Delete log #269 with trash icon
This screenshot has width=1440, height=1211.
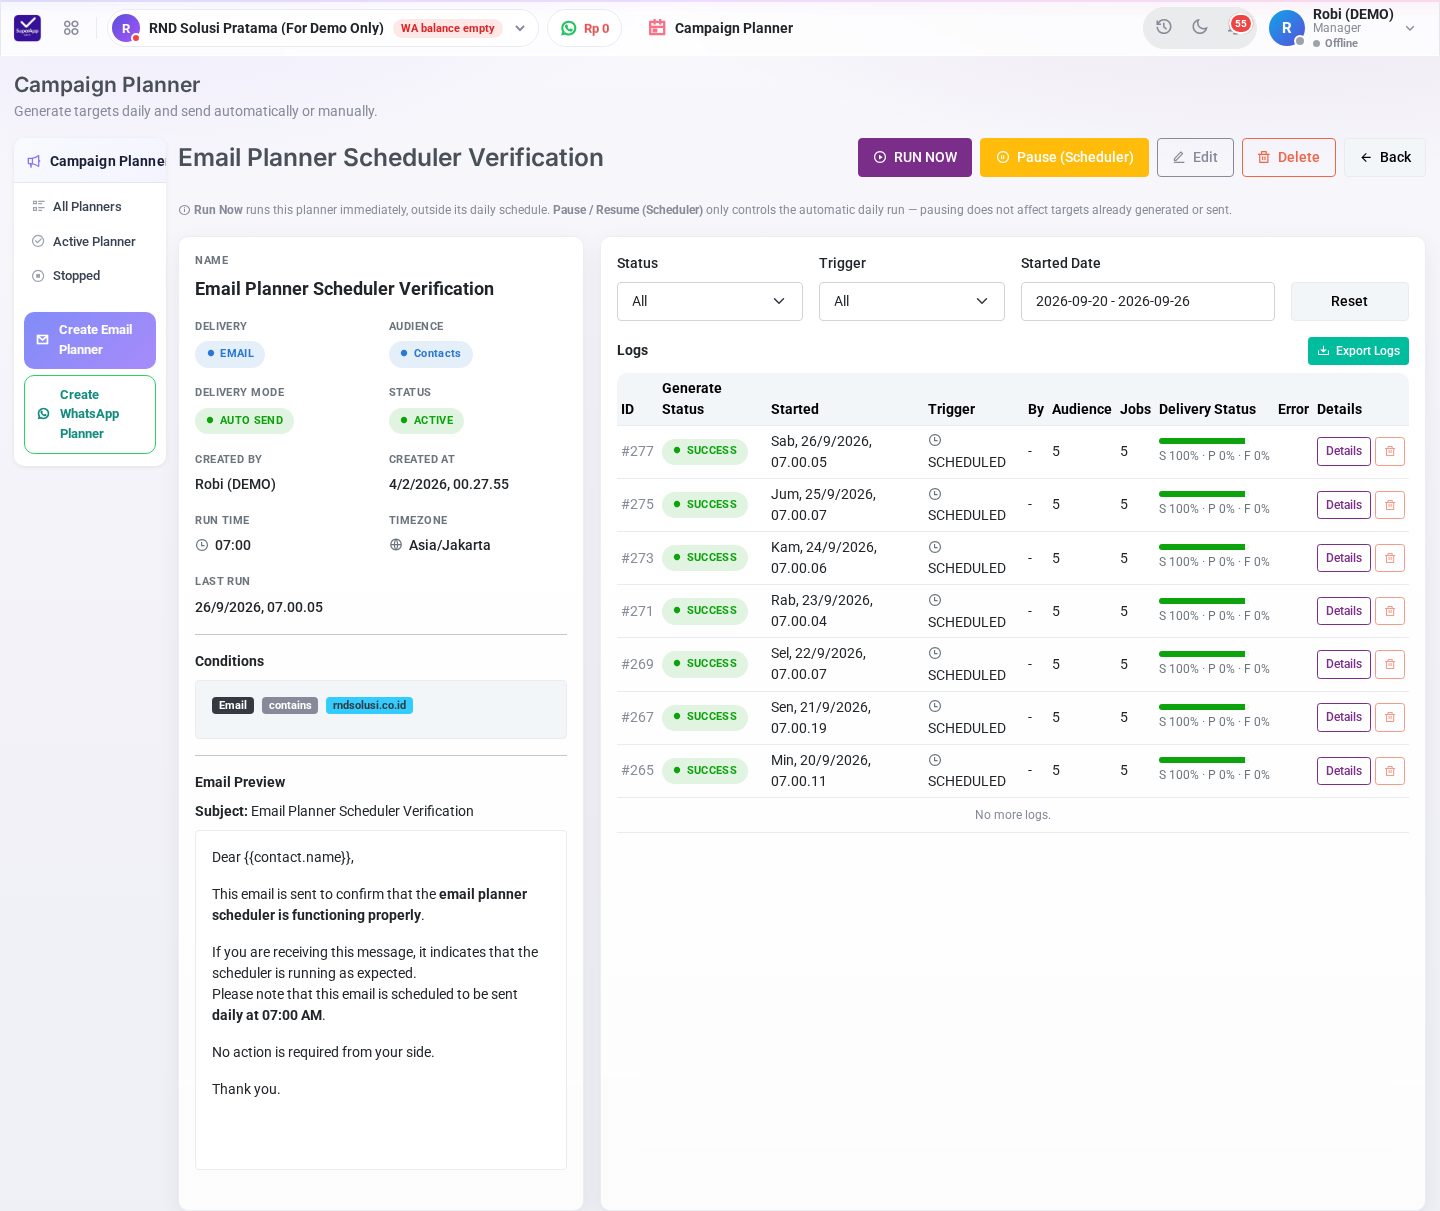pyautogui.click(x=1390, y=664)
